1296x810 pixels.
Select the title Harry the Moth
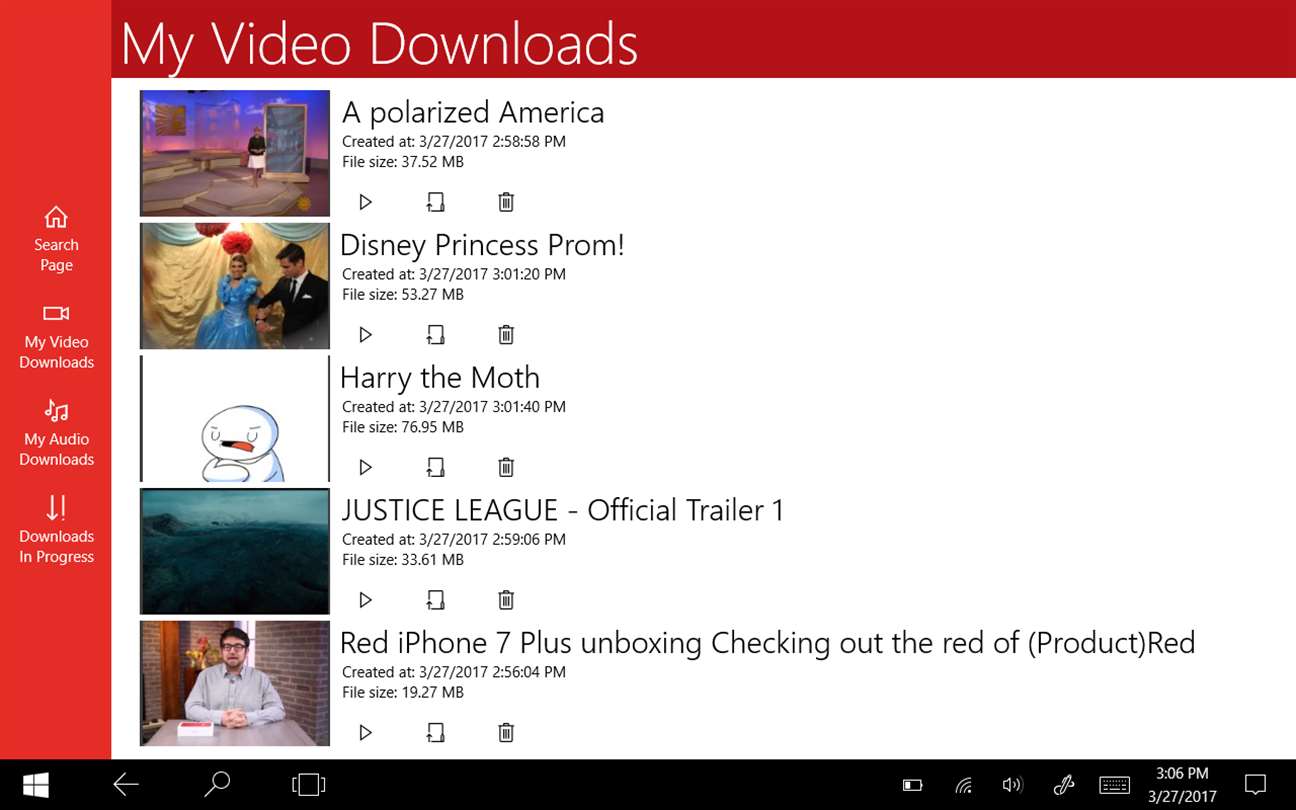(x=440, y=378)
